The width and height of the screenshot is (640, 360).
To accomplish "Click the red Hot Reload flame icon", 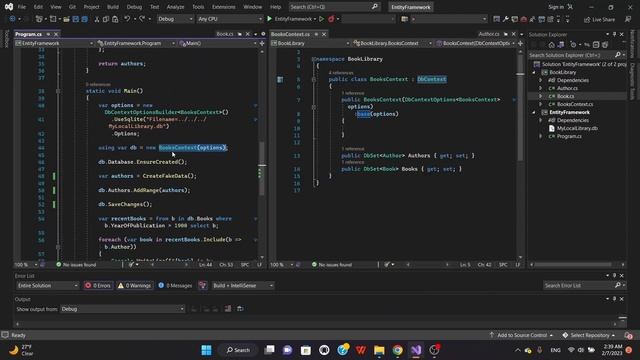I will tap(331, 19).
